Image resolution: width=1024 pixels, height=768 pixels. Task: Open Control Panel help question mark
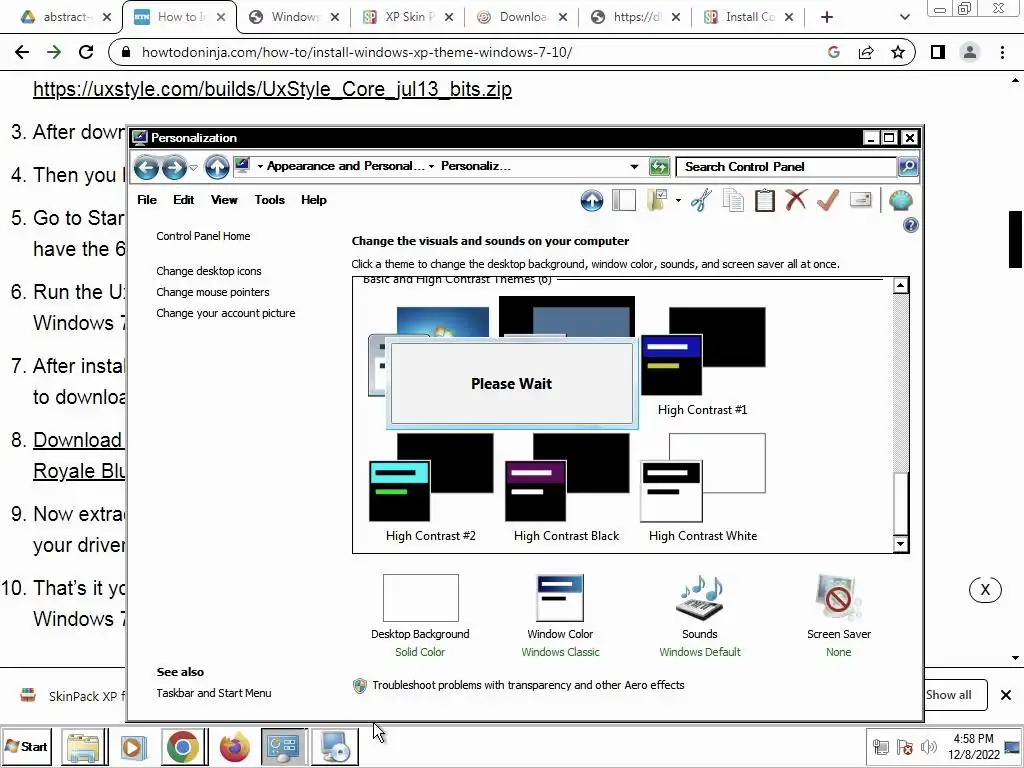click(x=910, y=225)
